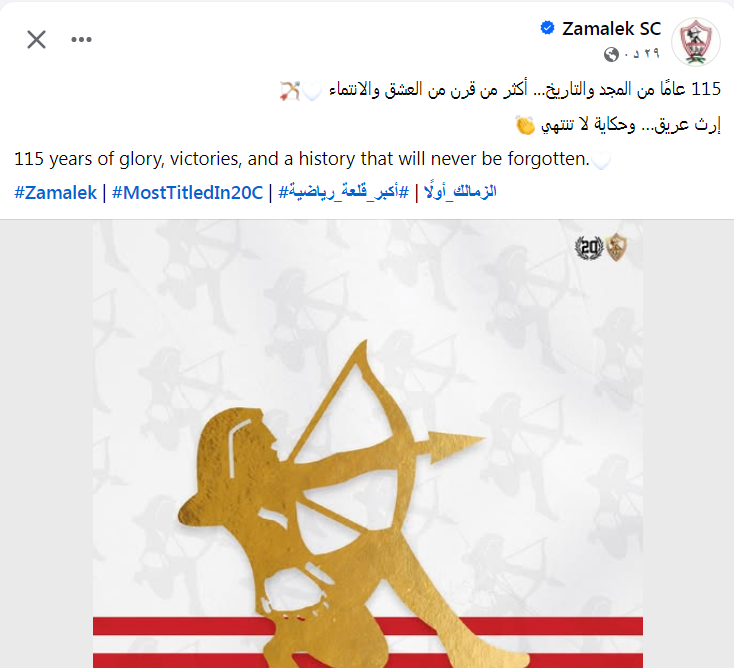Open the Zamalek SC profile picture
Image resolution: width=734 pixels, height=668 pixels.
coord(696,42)
